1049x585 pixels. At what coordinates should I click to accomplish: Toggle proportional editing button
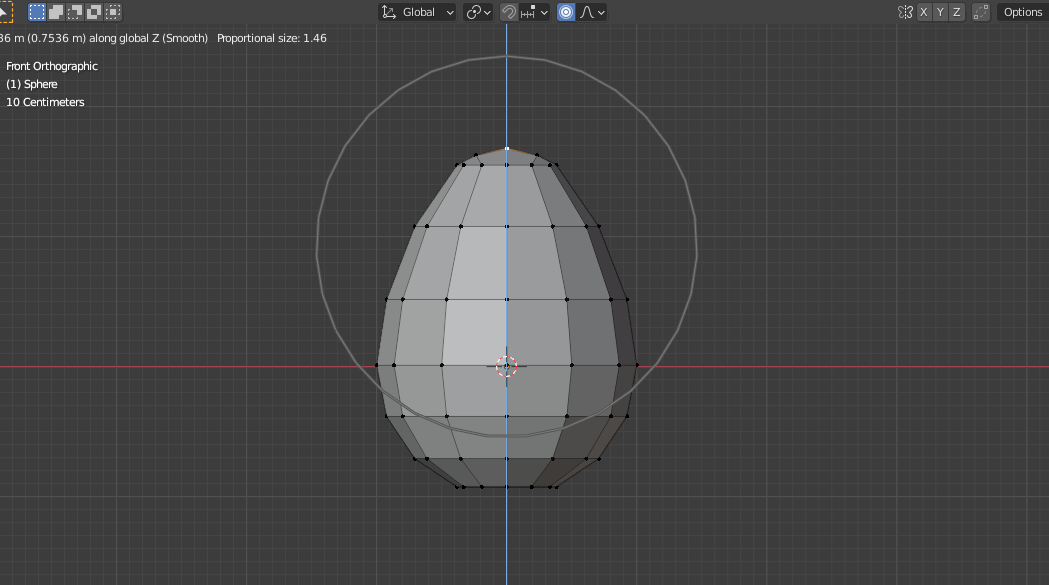tap(566, 12)
